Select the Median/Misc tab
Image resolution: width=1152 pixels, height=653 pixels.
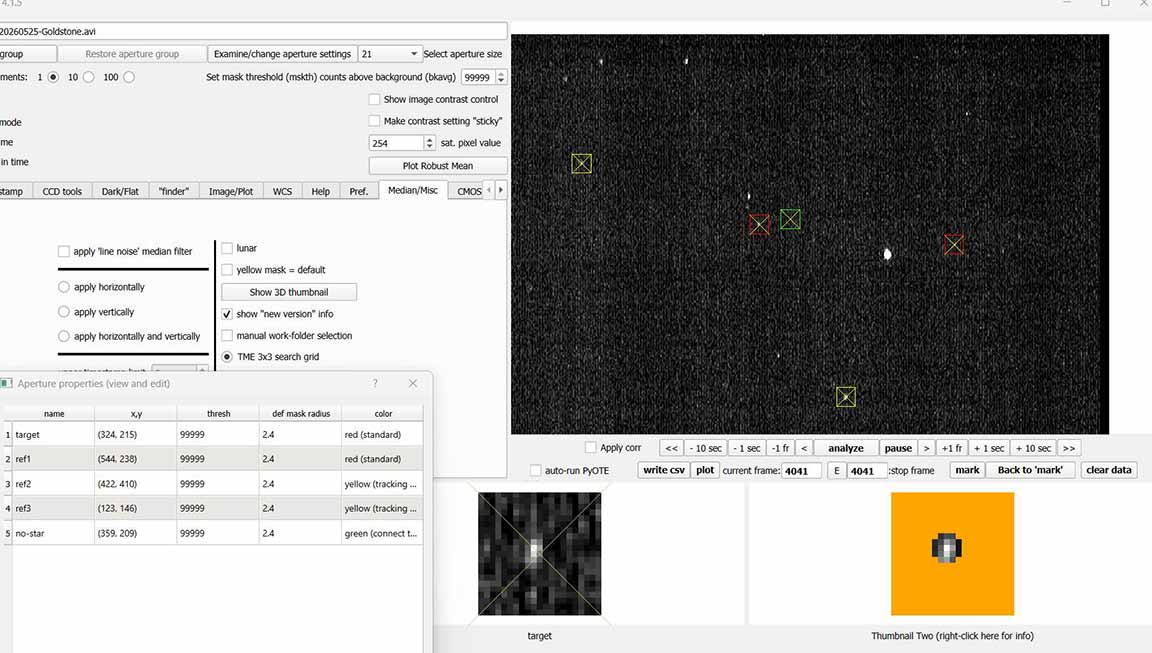click(x=413, y=190)
